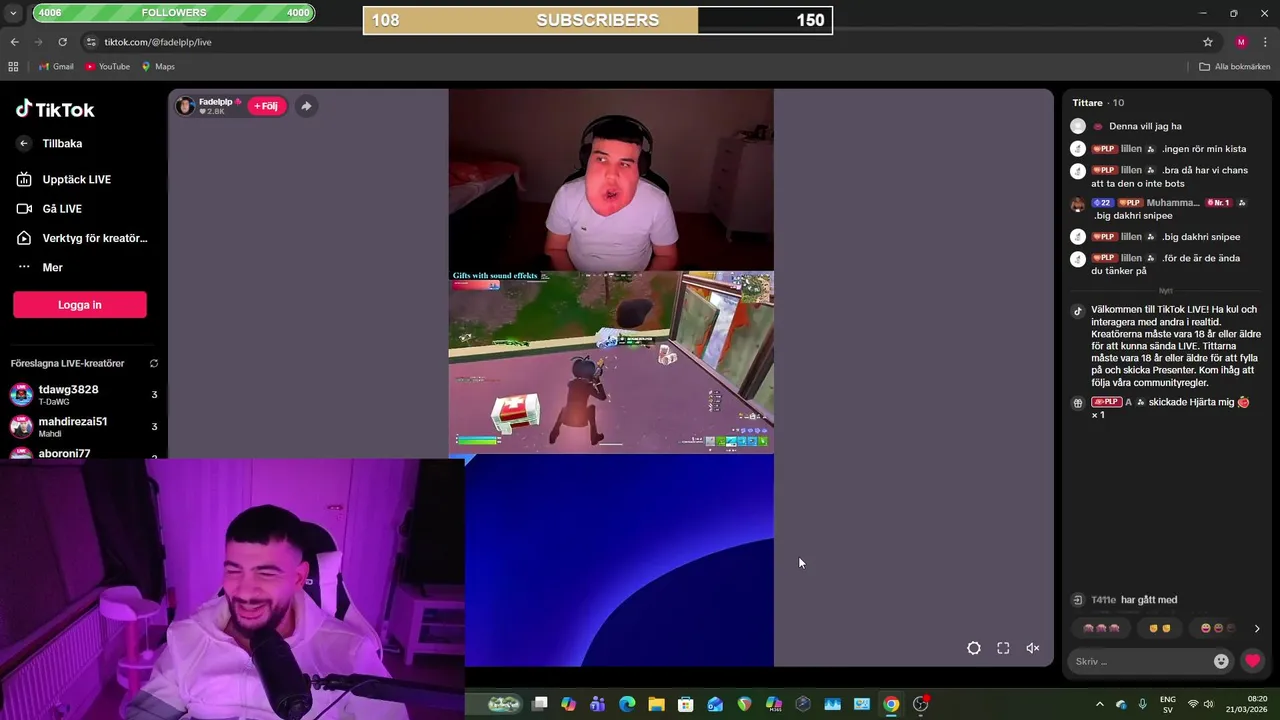Unmute the live stream audio
The image size is (1280, 720).
[x=1033, y=648]
